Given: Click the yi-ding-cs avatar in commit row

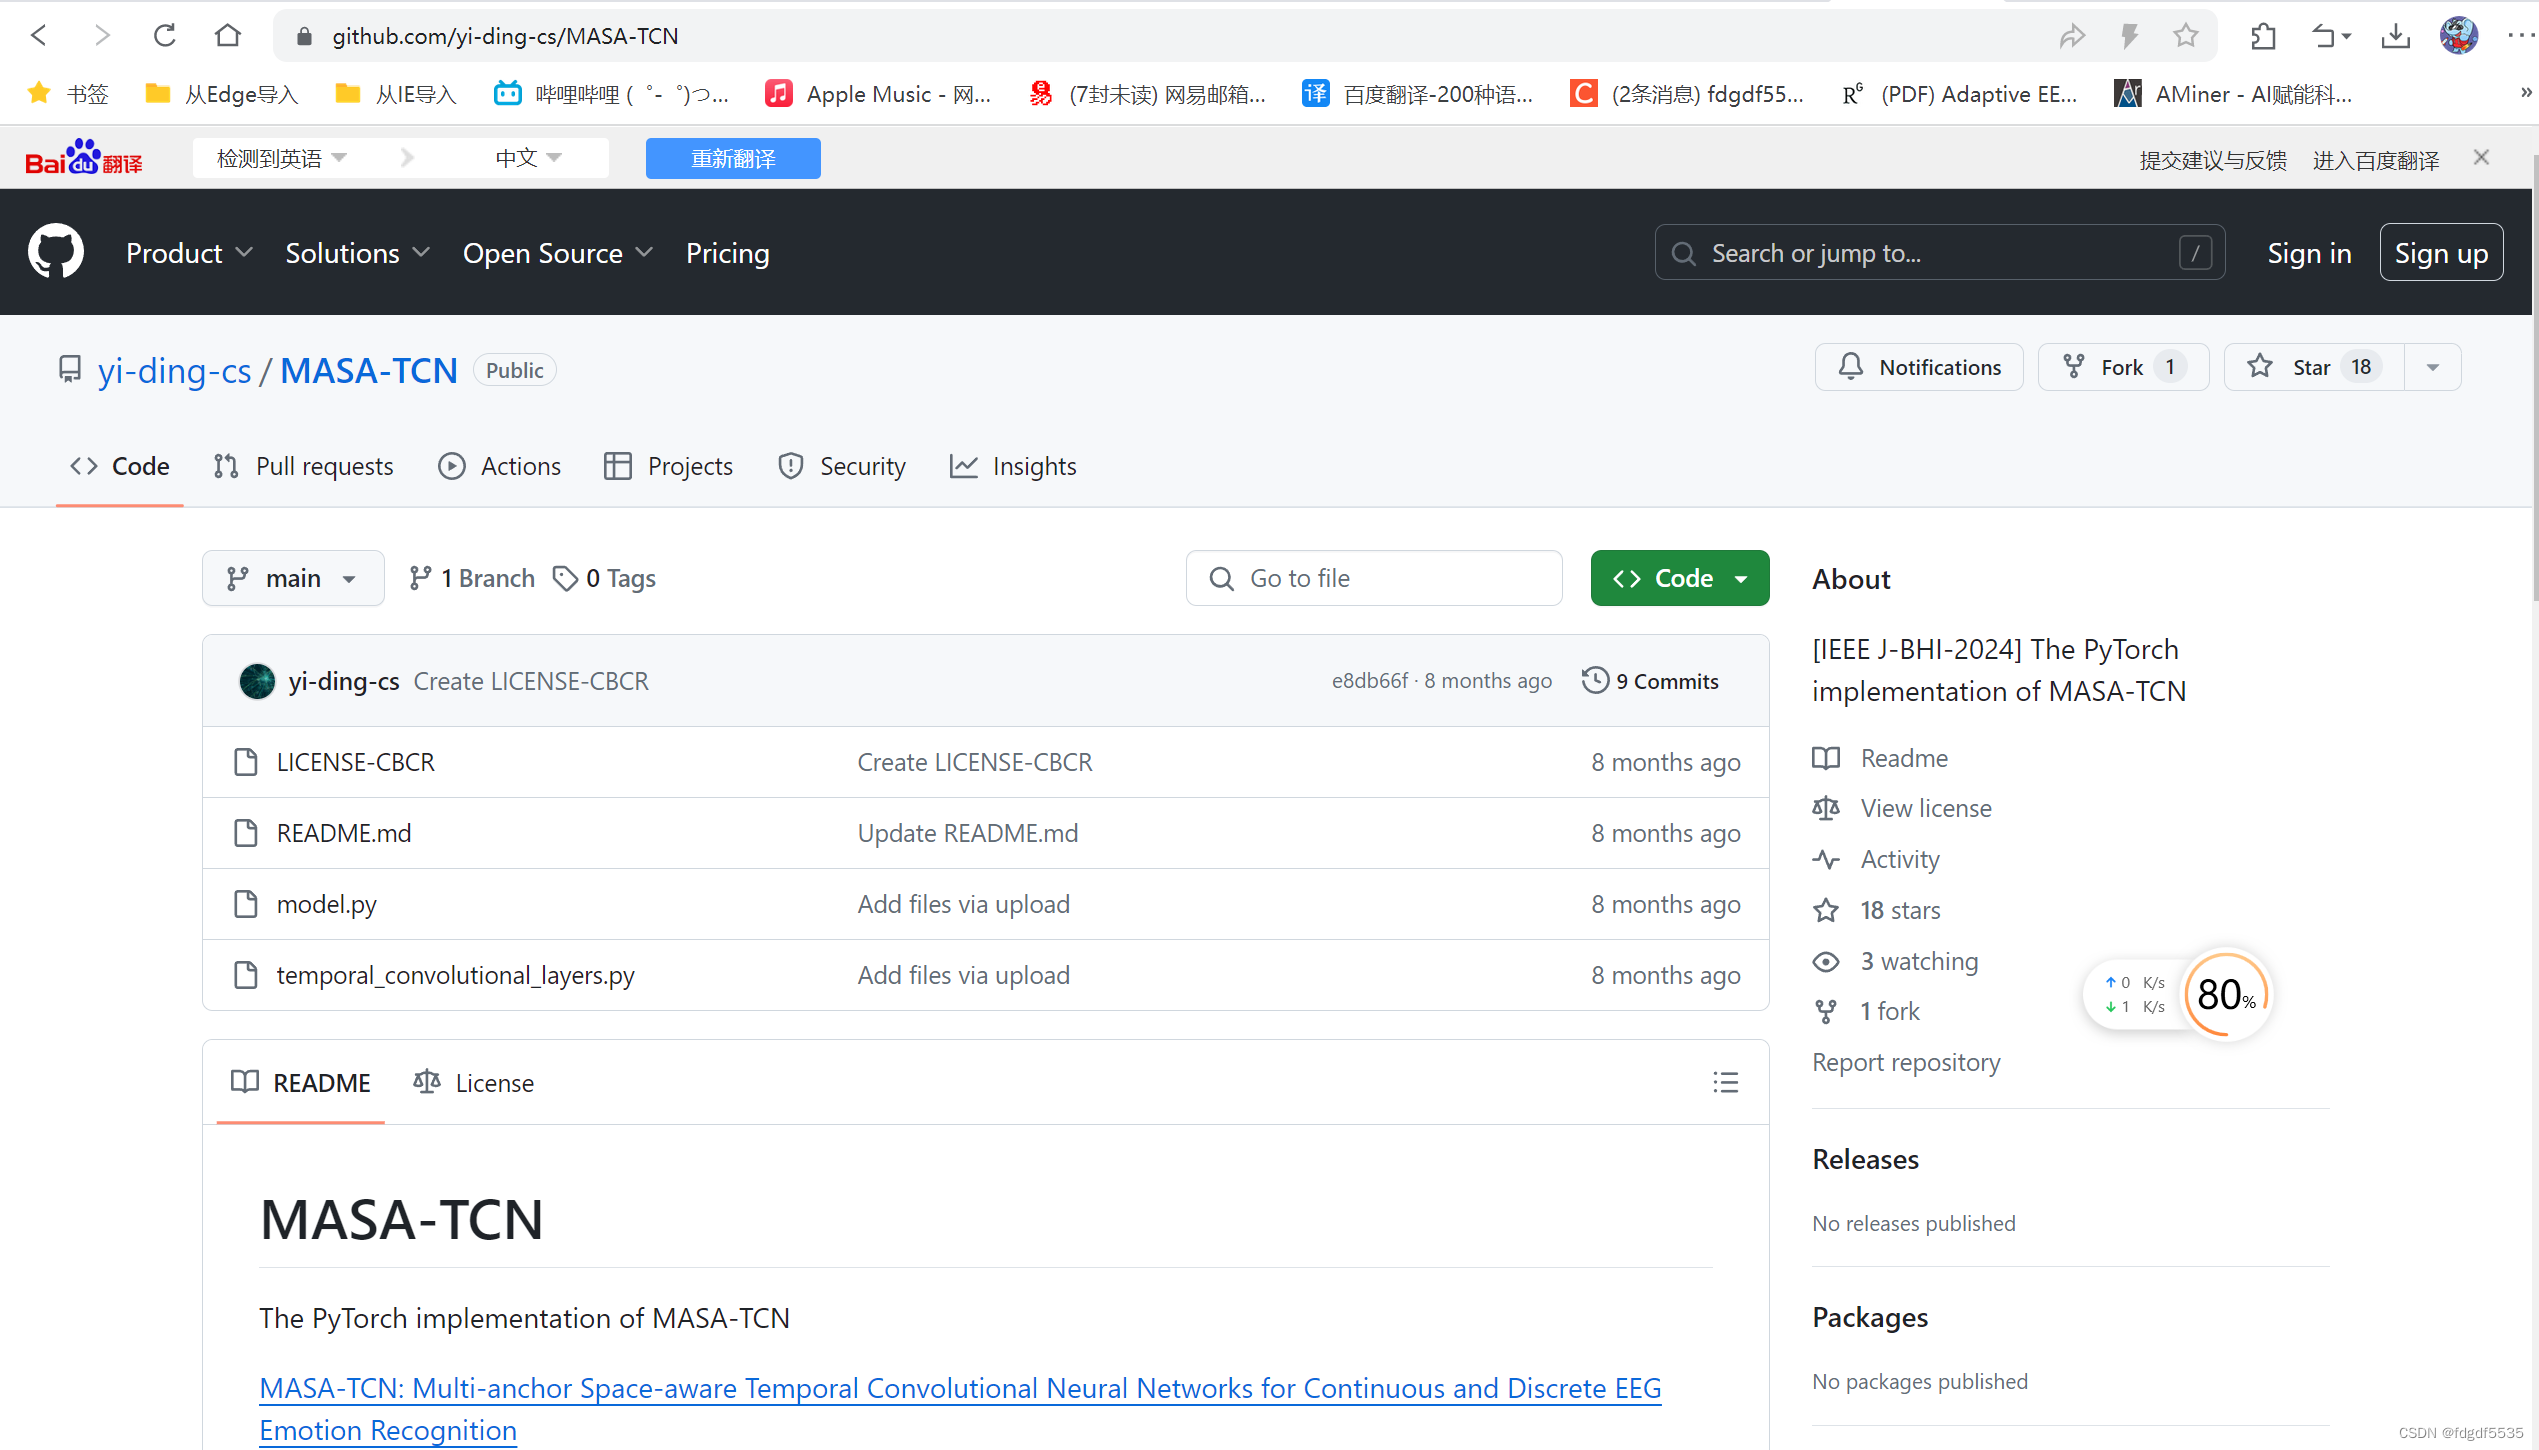Looking at the screenshot, I should pyautogui.click(x=257, y=681).
